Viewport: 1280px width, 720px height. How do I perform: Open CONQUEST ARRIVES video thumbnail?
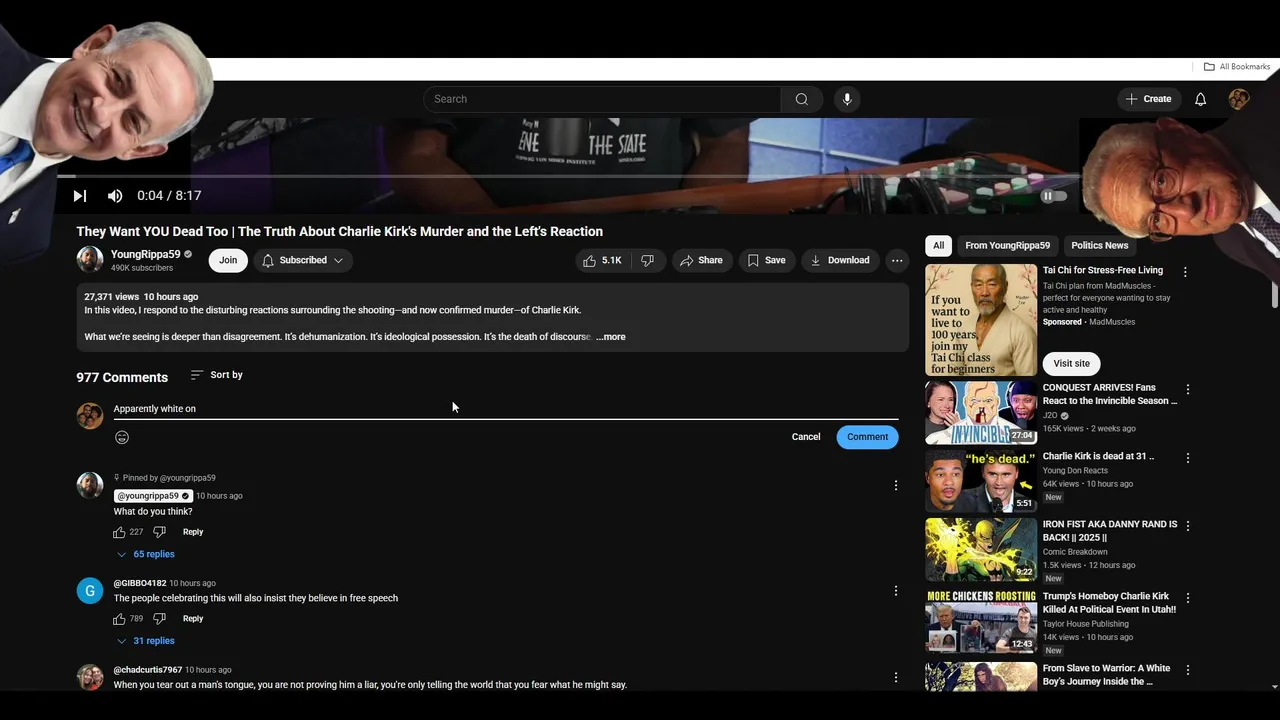(981, 413)
